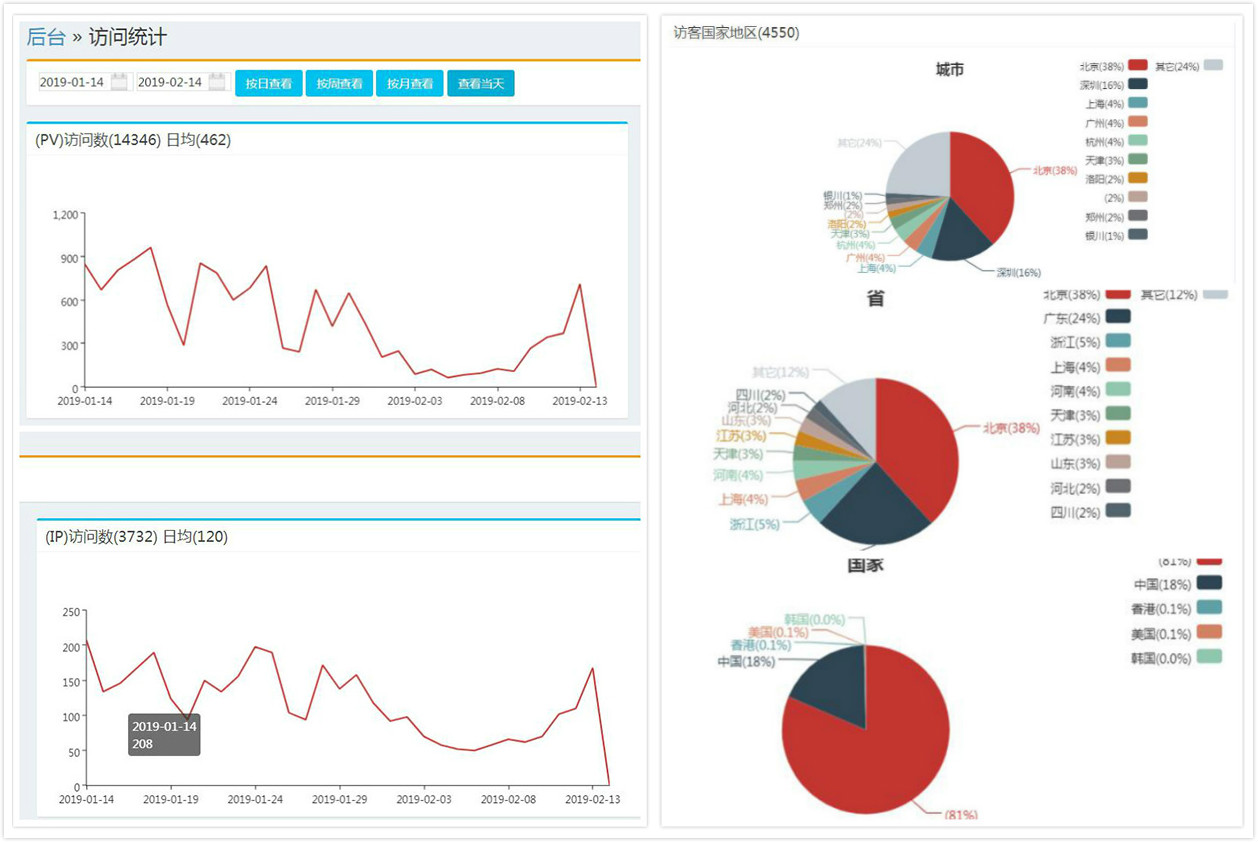Toggle 香港(0.1%) legend swatch in country chart
This screenshot has width=1258, height=842.
pos(1209,607)
